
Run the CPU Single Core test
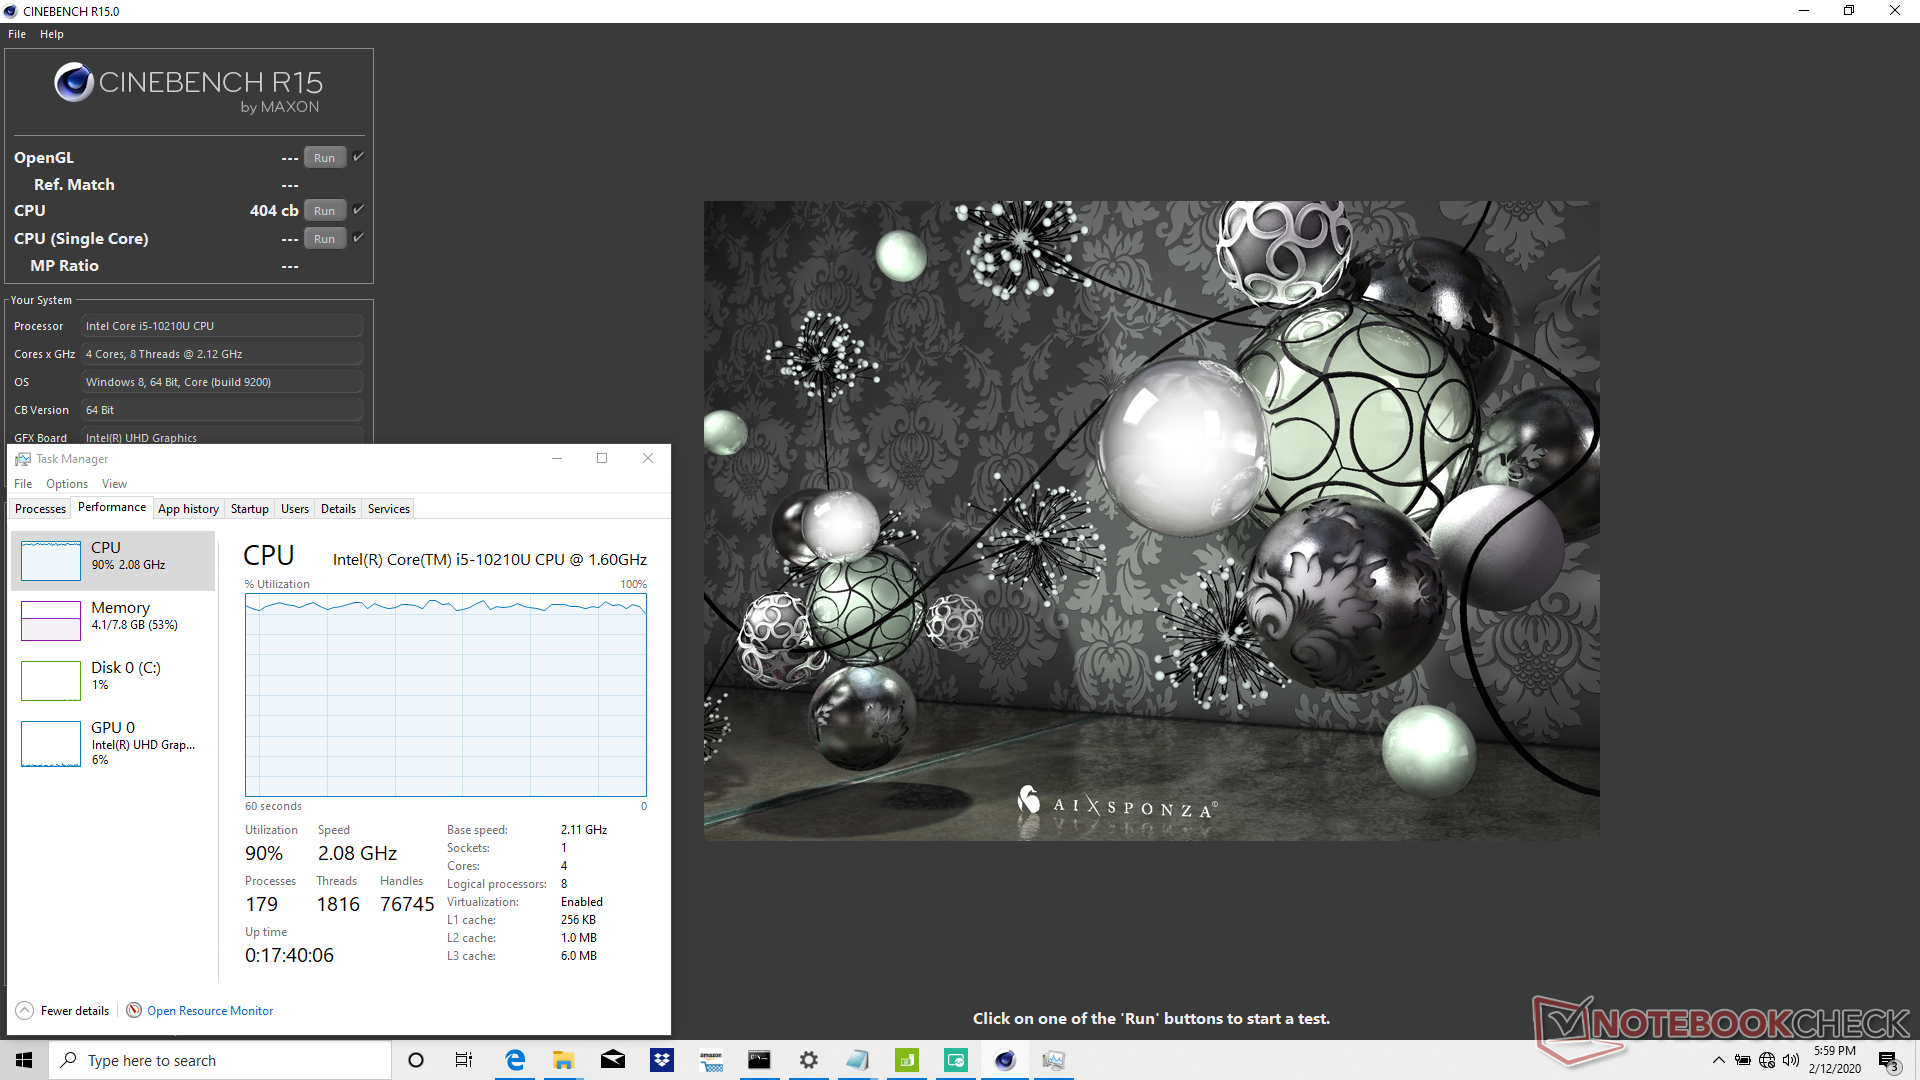324,239
